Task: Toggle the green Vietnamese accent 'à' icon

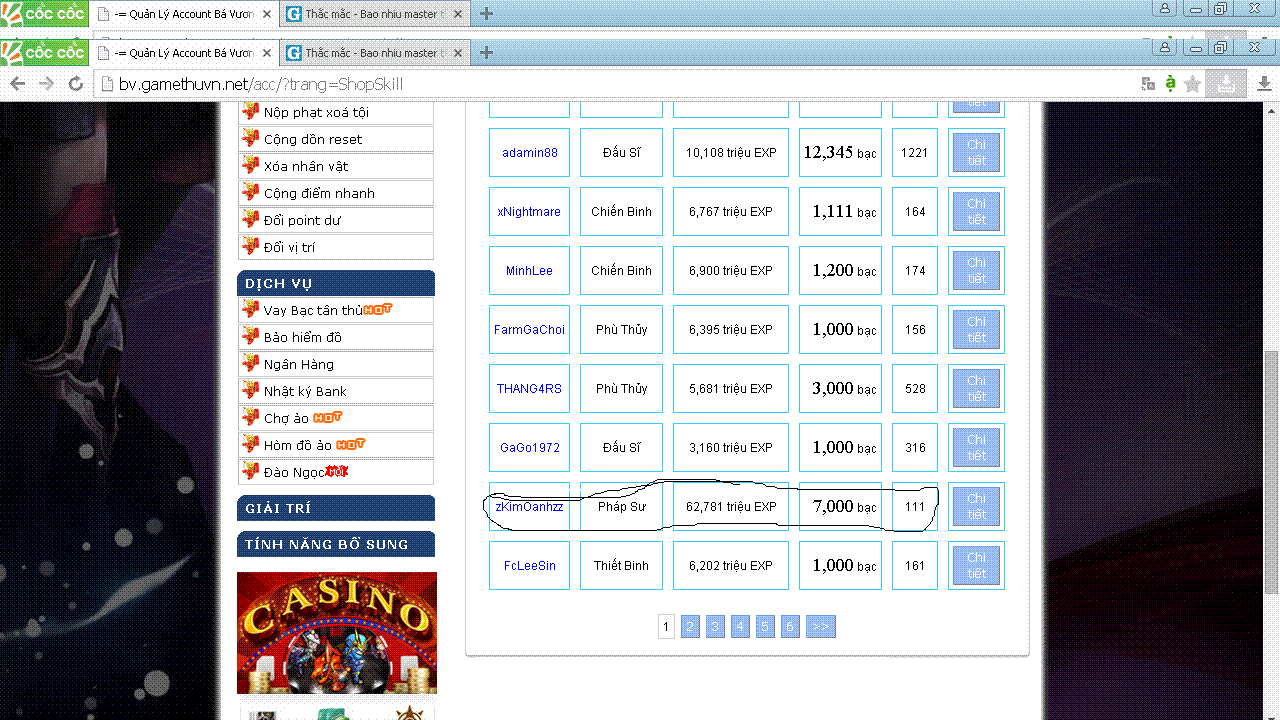Action: [1170, 84]
